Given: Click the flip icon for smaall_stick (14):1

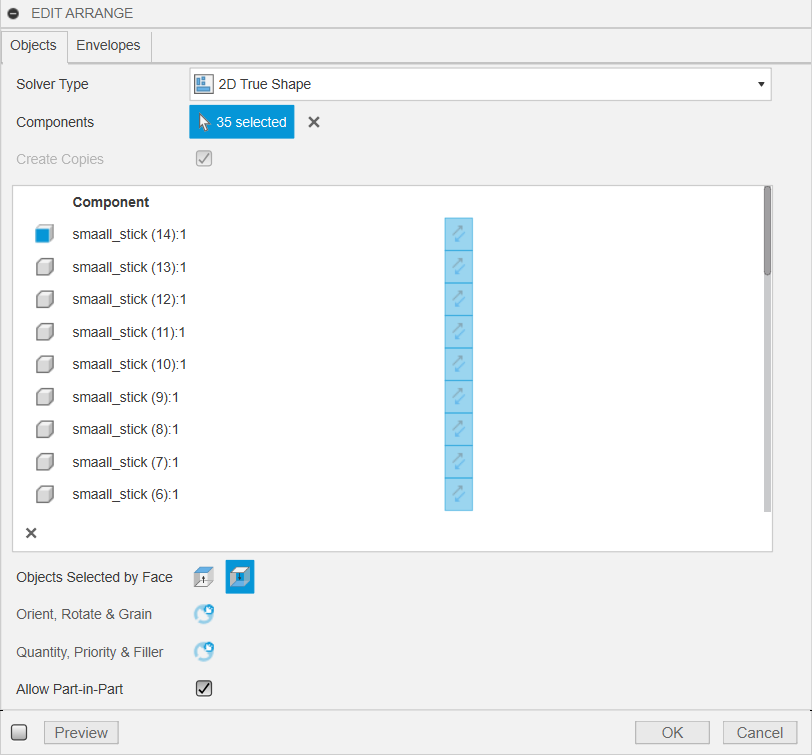Looking at the screenshot, I should click(x=458, y=234).
